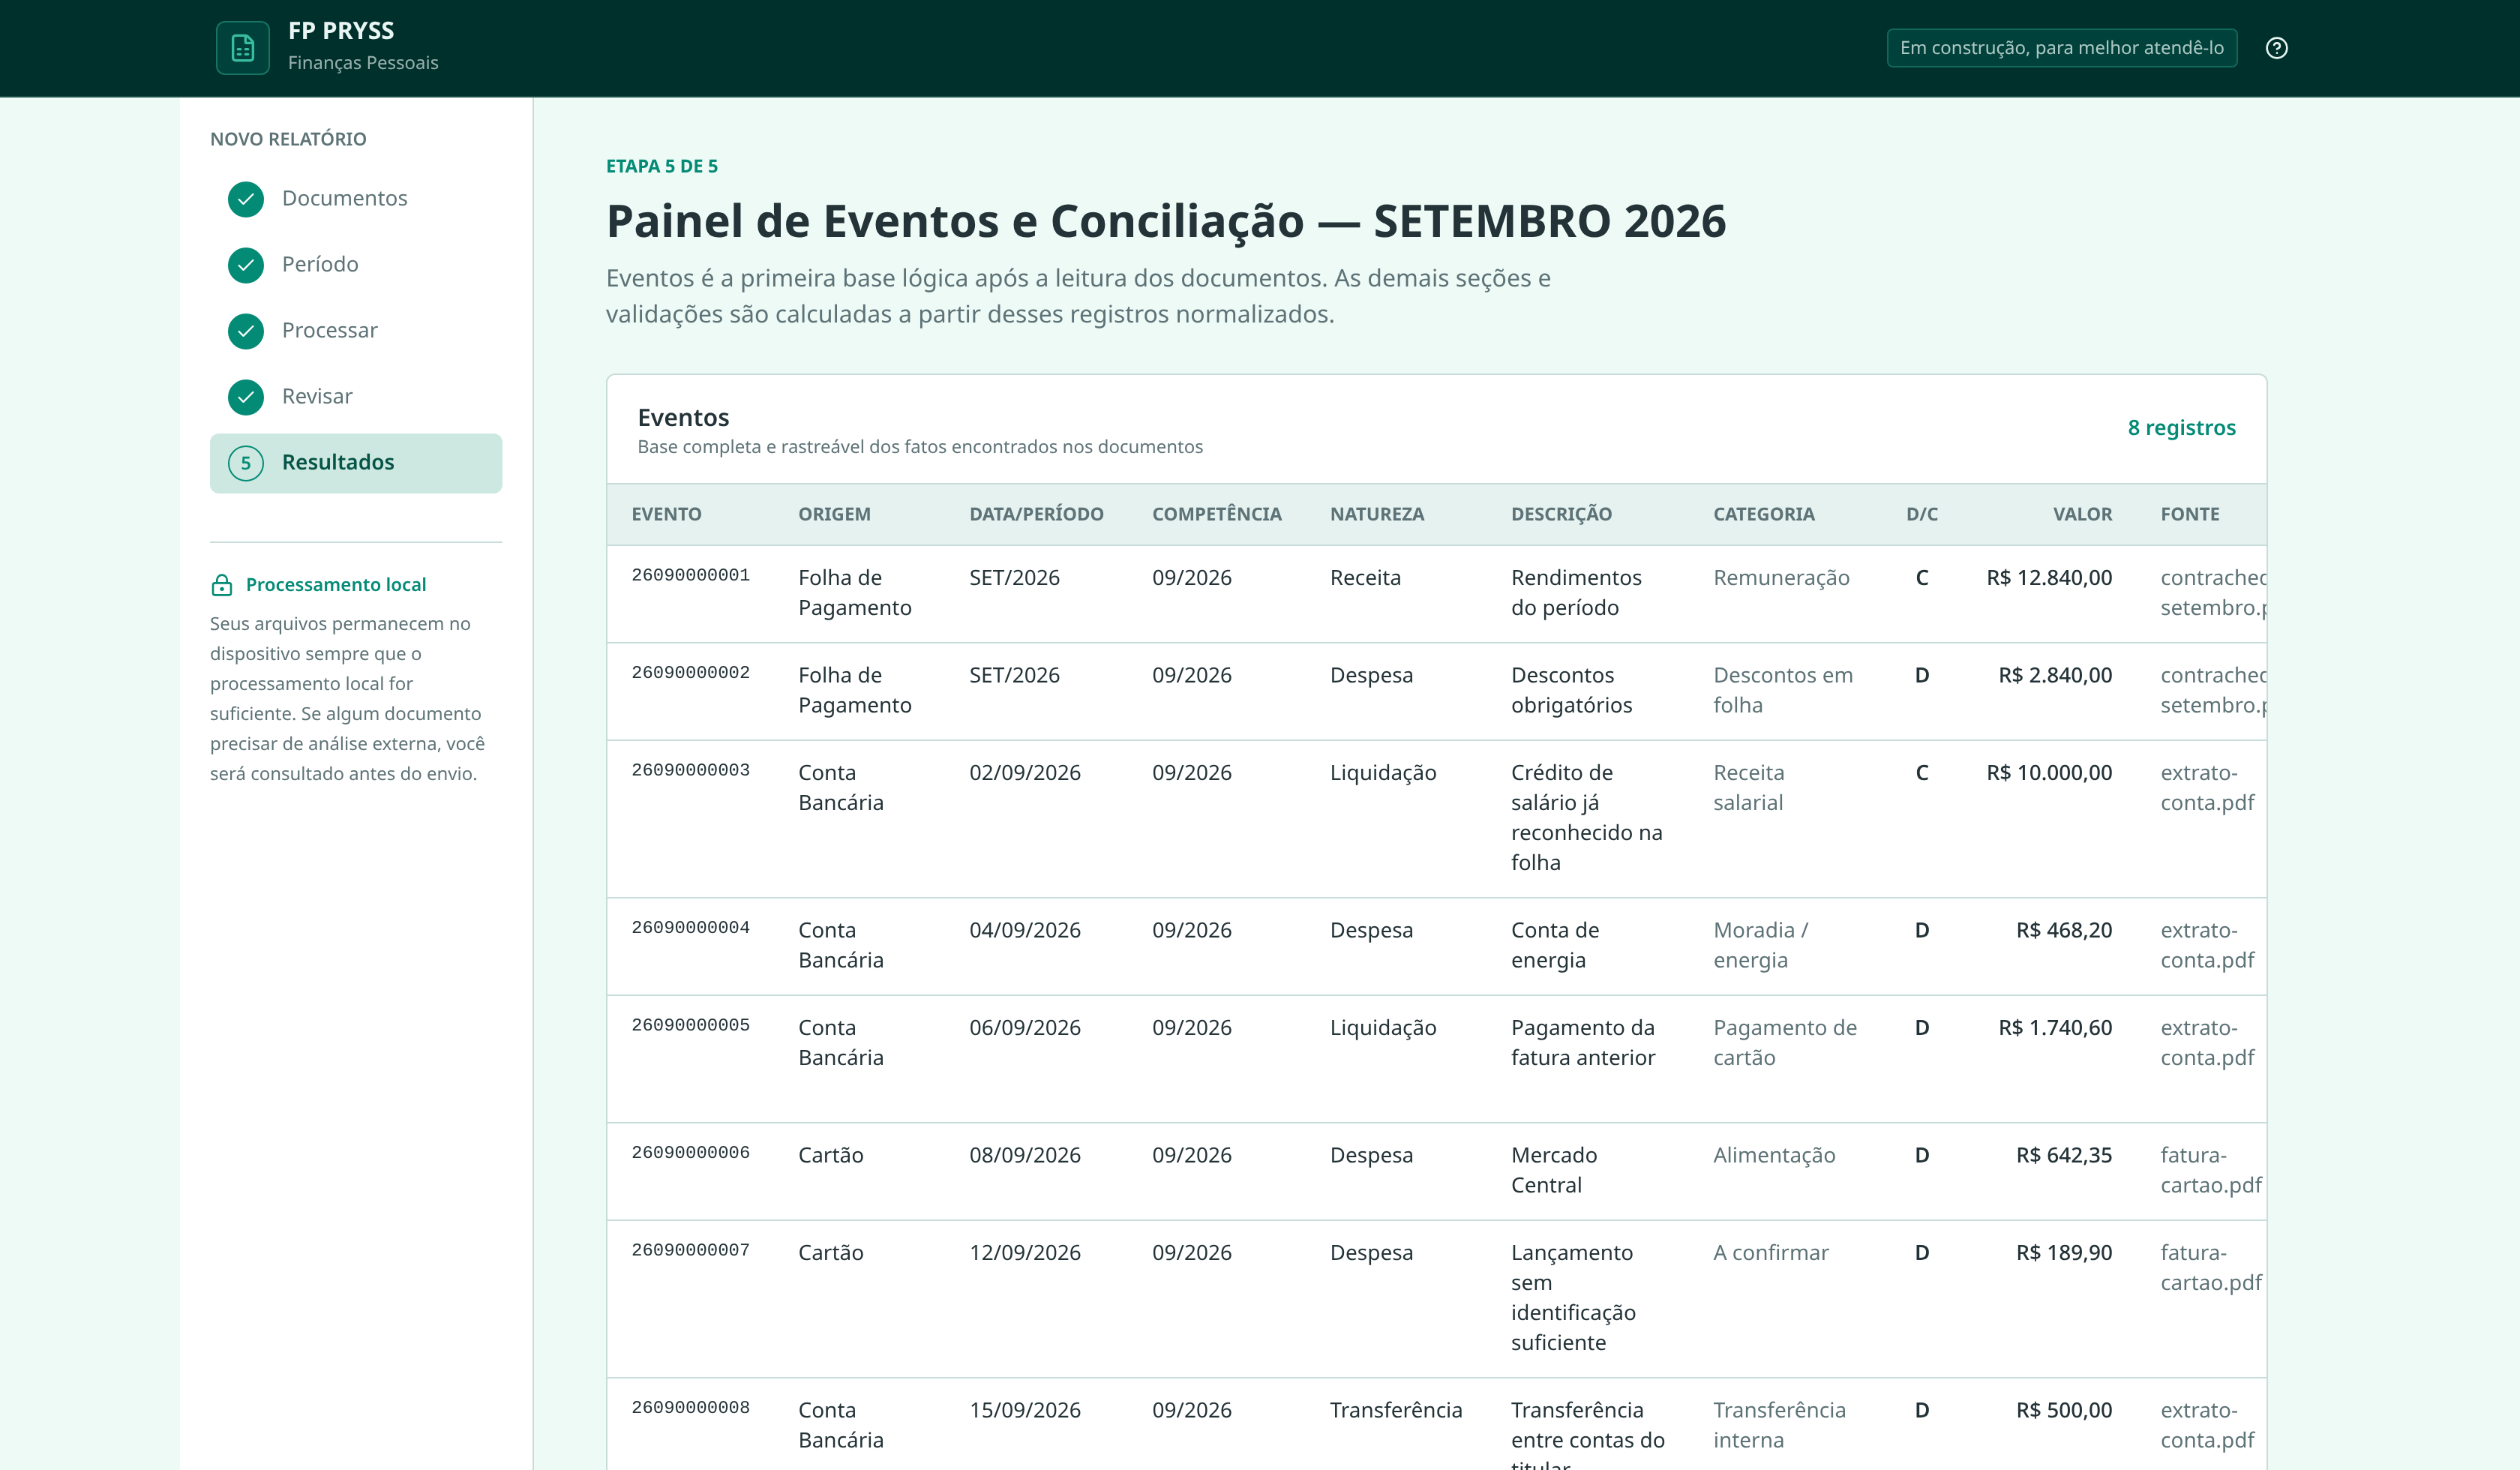Click the 'A confirmar' category cell

click(x=1770, y=1253)
